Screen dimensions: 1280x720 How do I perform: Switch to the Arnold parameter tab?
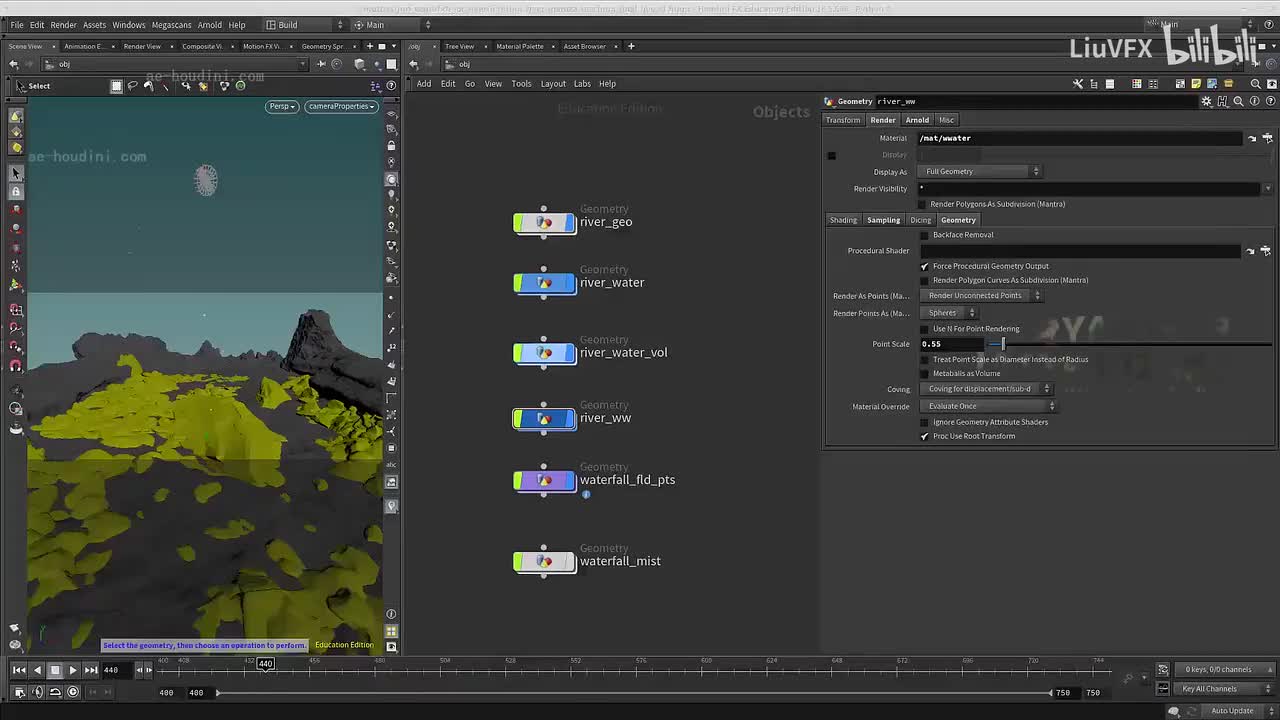tap(917, 120)
